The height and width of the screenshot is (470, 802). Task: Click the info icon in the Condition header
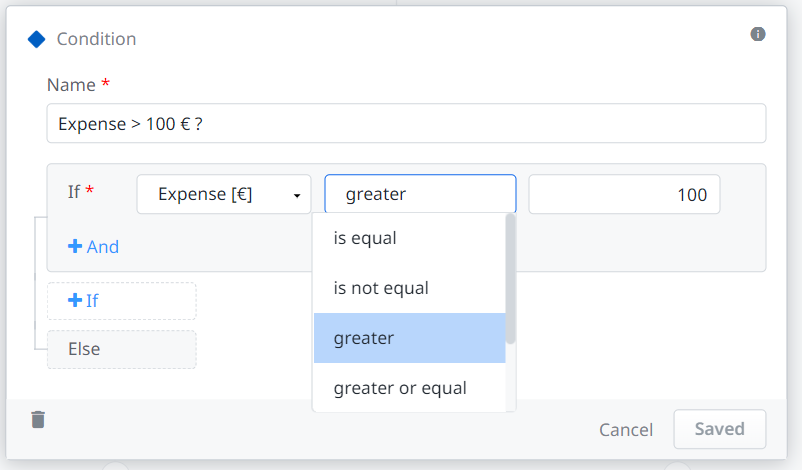(758, 34)
